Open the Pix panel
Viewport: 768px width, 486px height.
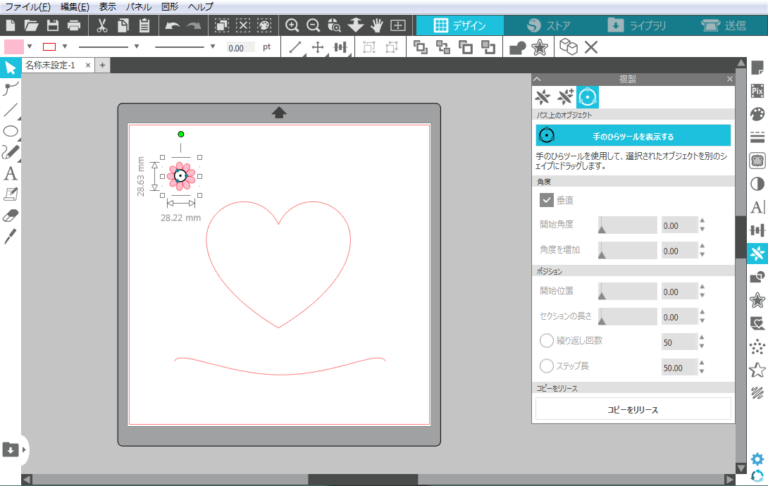click(x=757, y=91)
